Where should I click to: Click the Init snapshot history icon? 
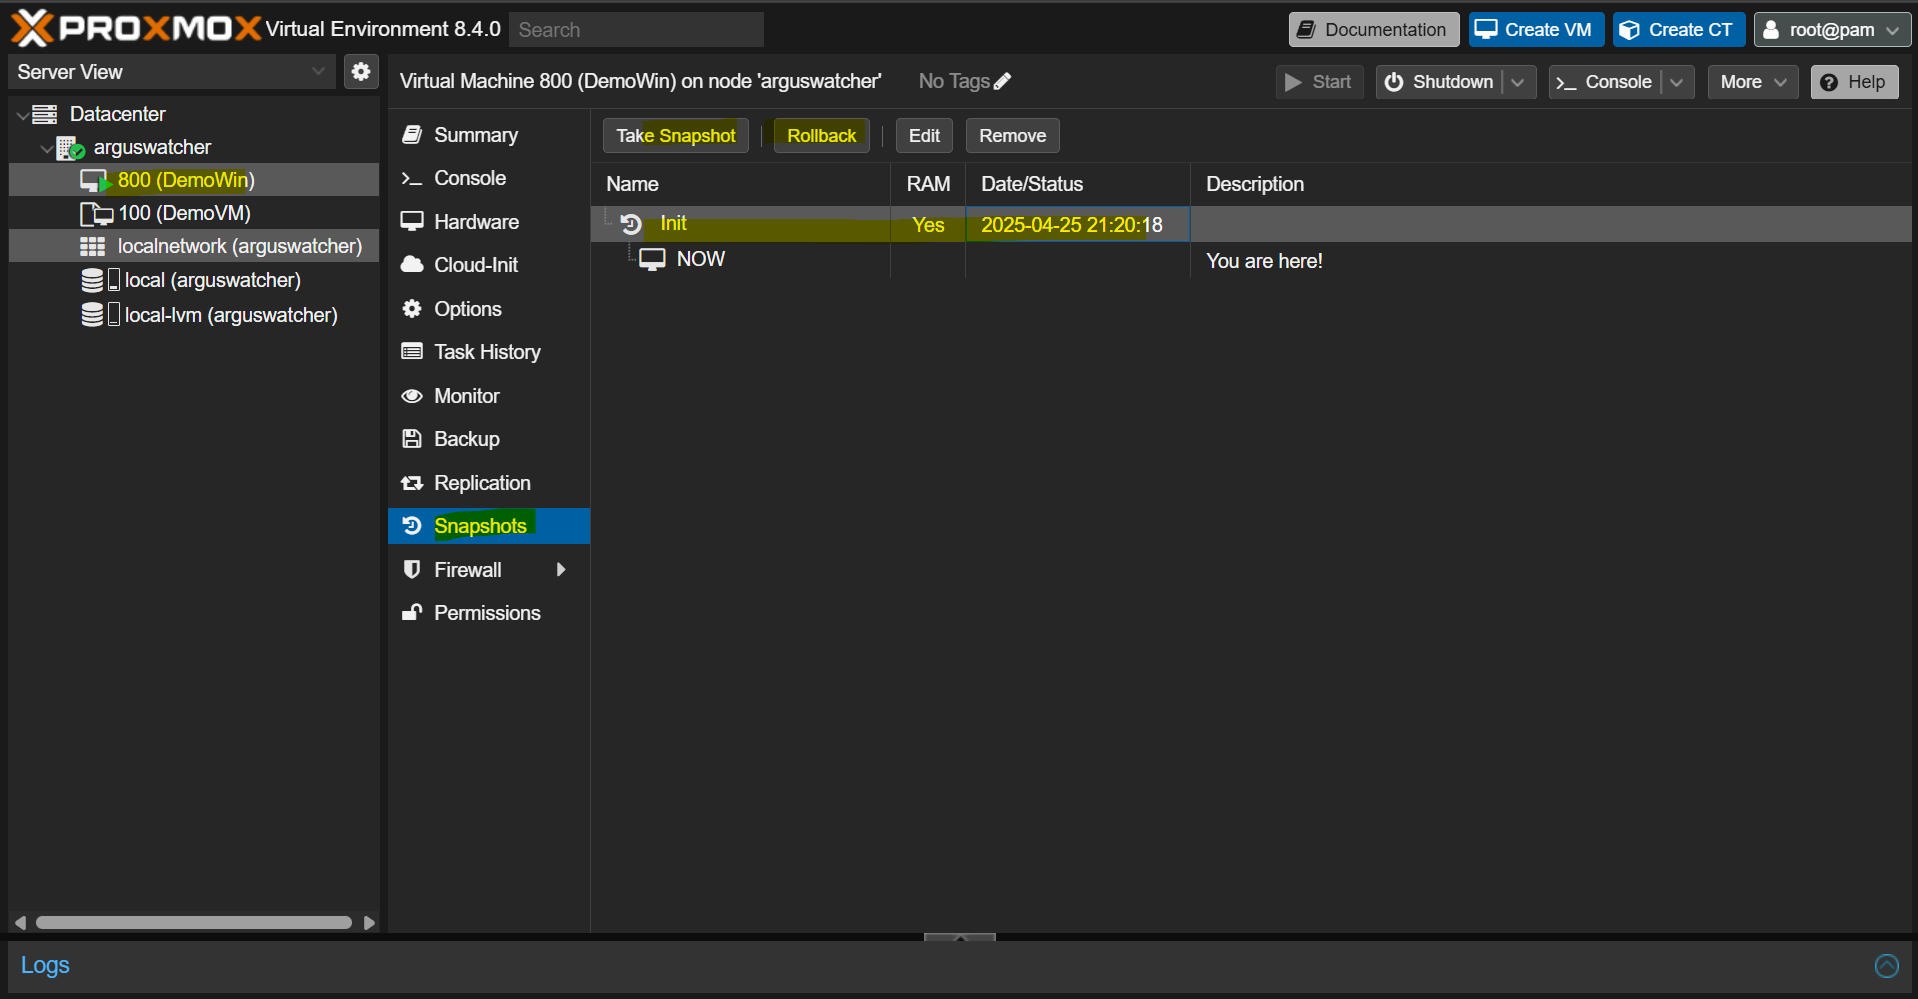[x=631, y=224]
